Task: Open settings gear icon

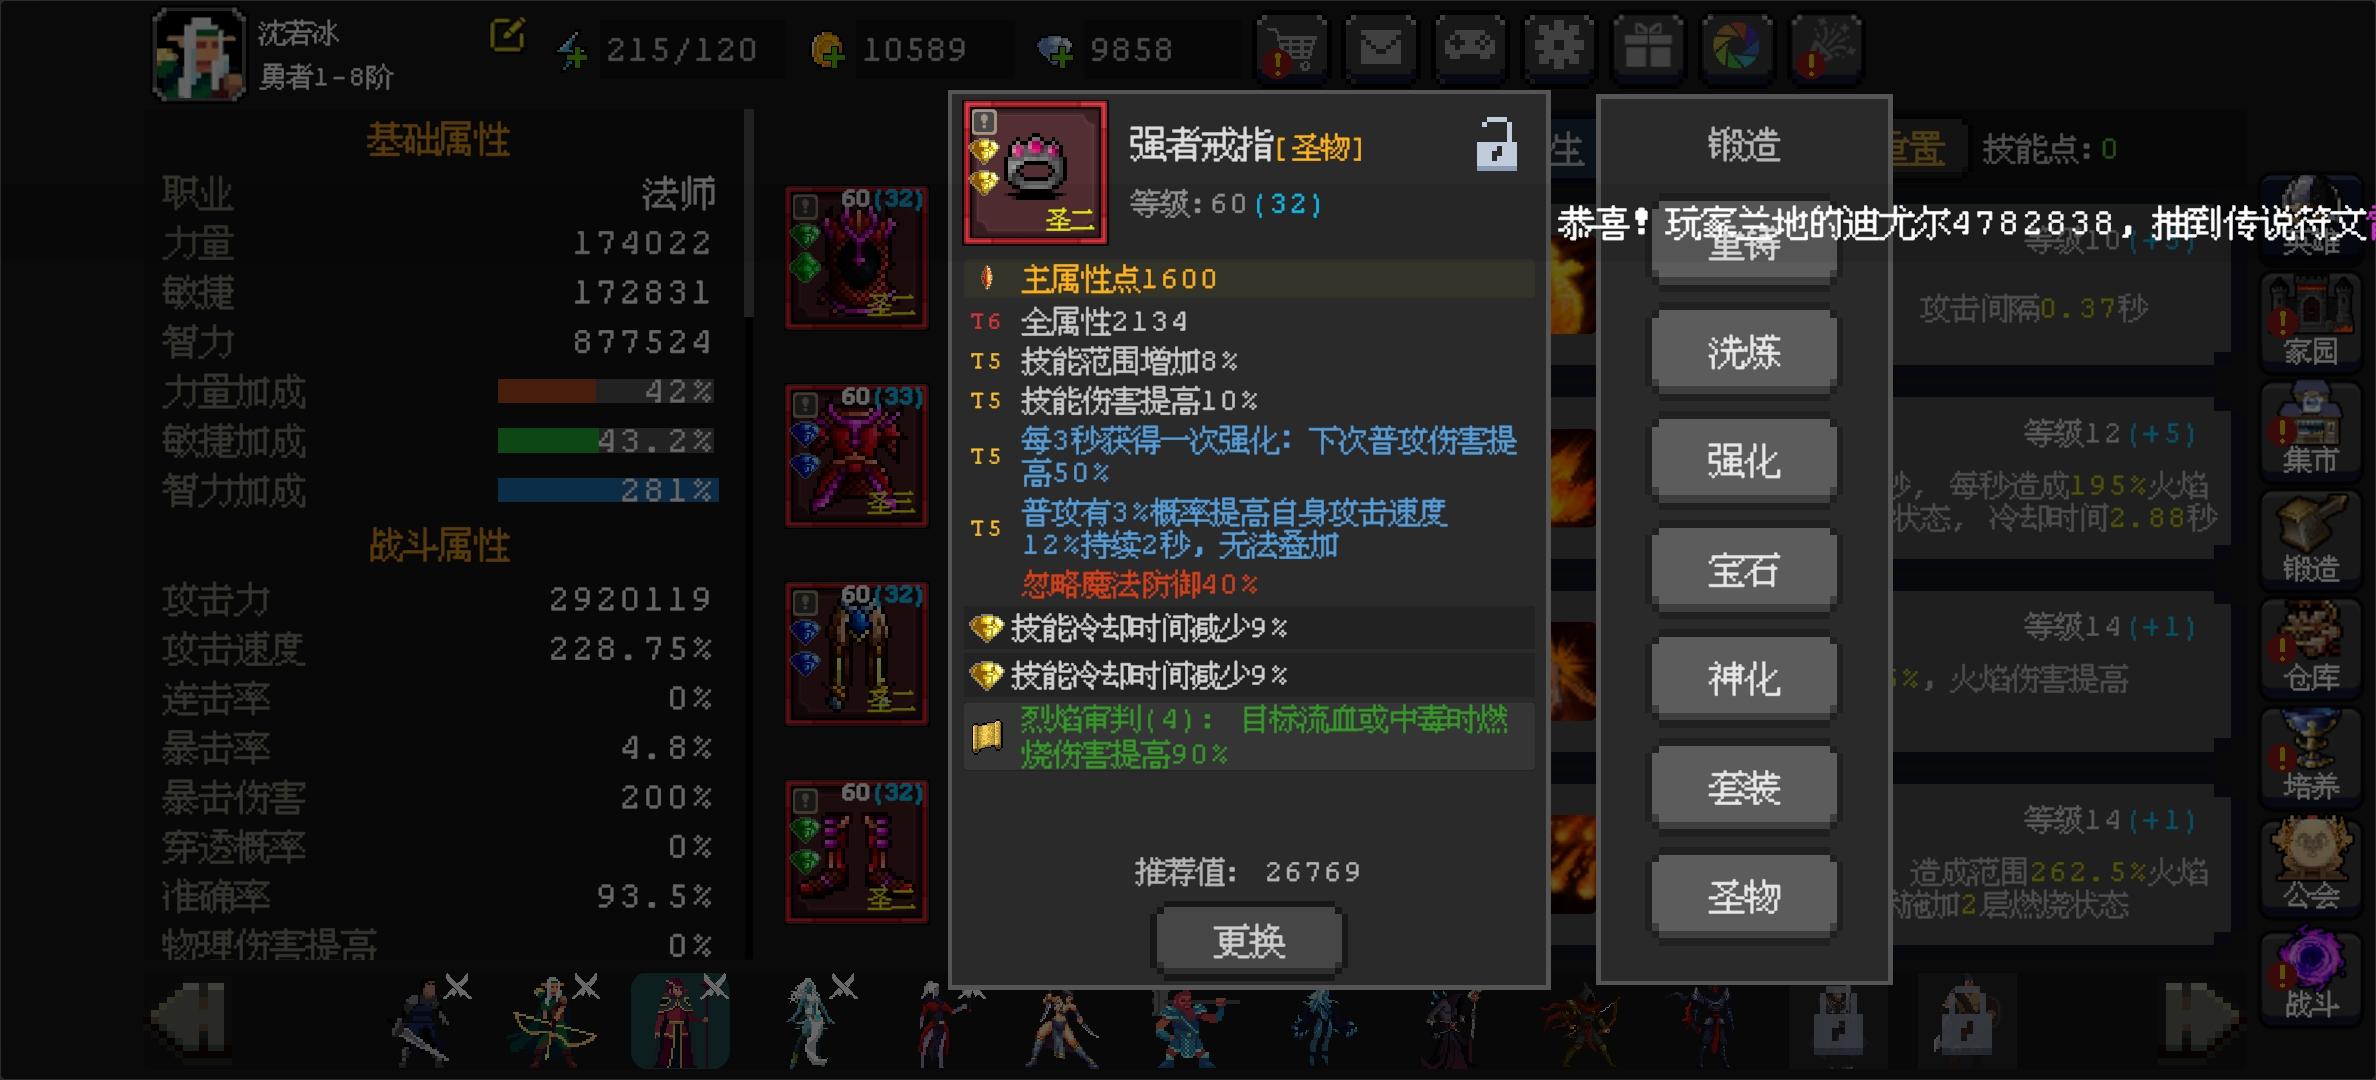Action: coord(1558,46)
